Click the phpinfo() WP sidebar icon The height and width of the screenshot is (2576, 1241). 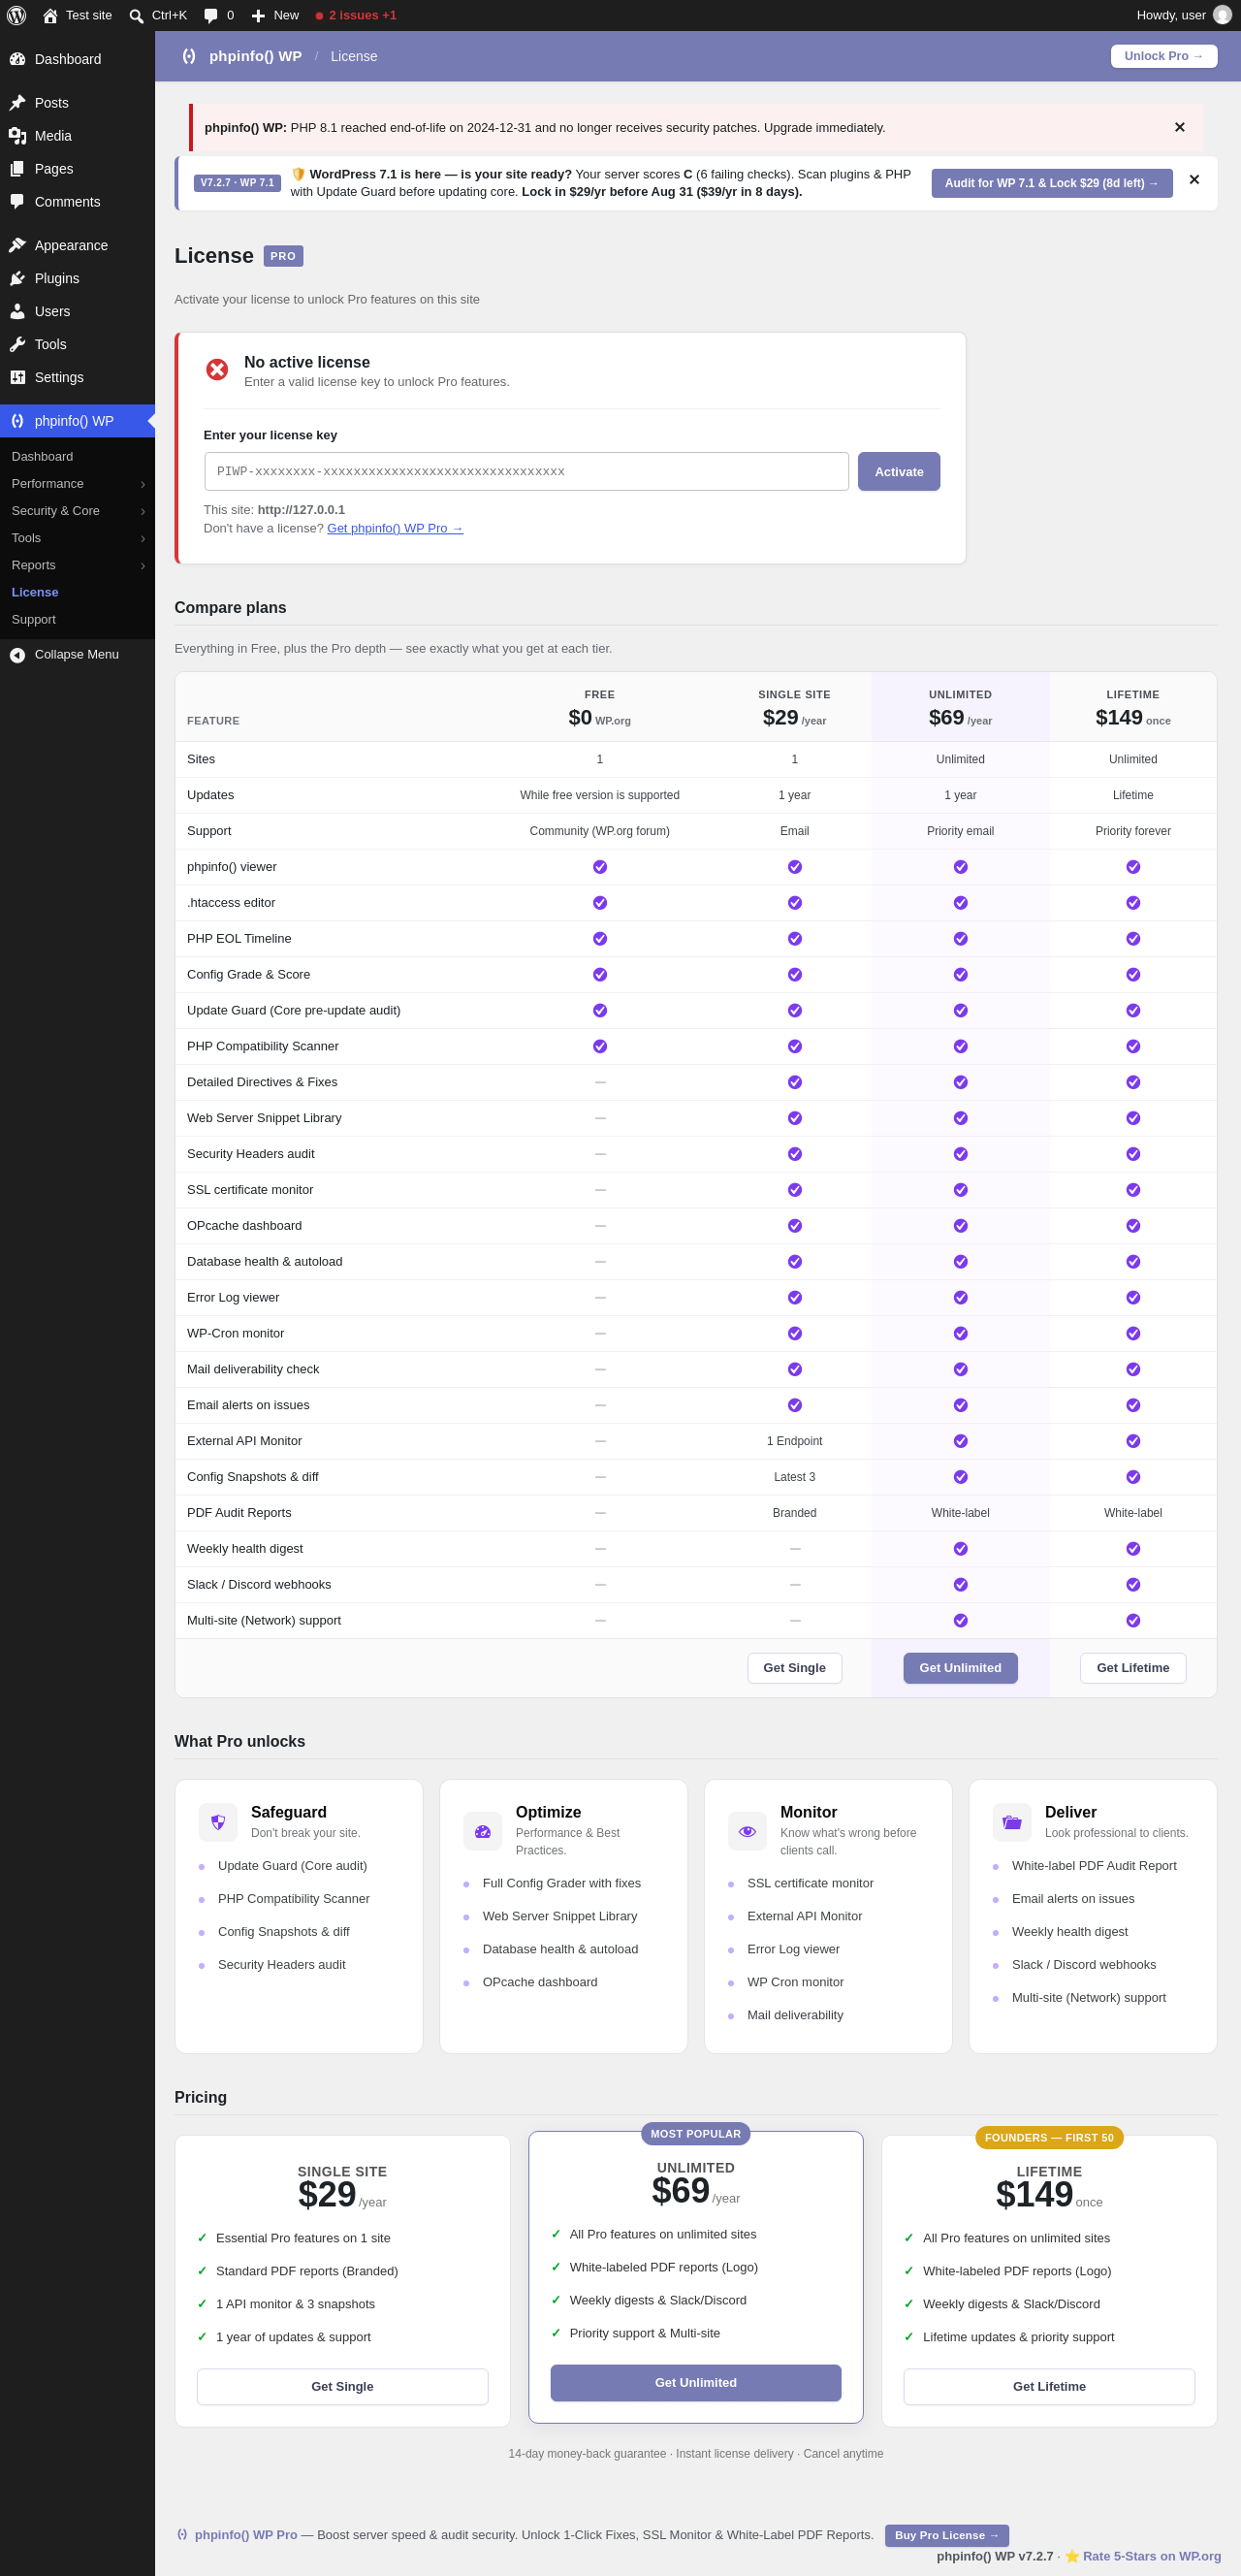[x=17, y=421]
